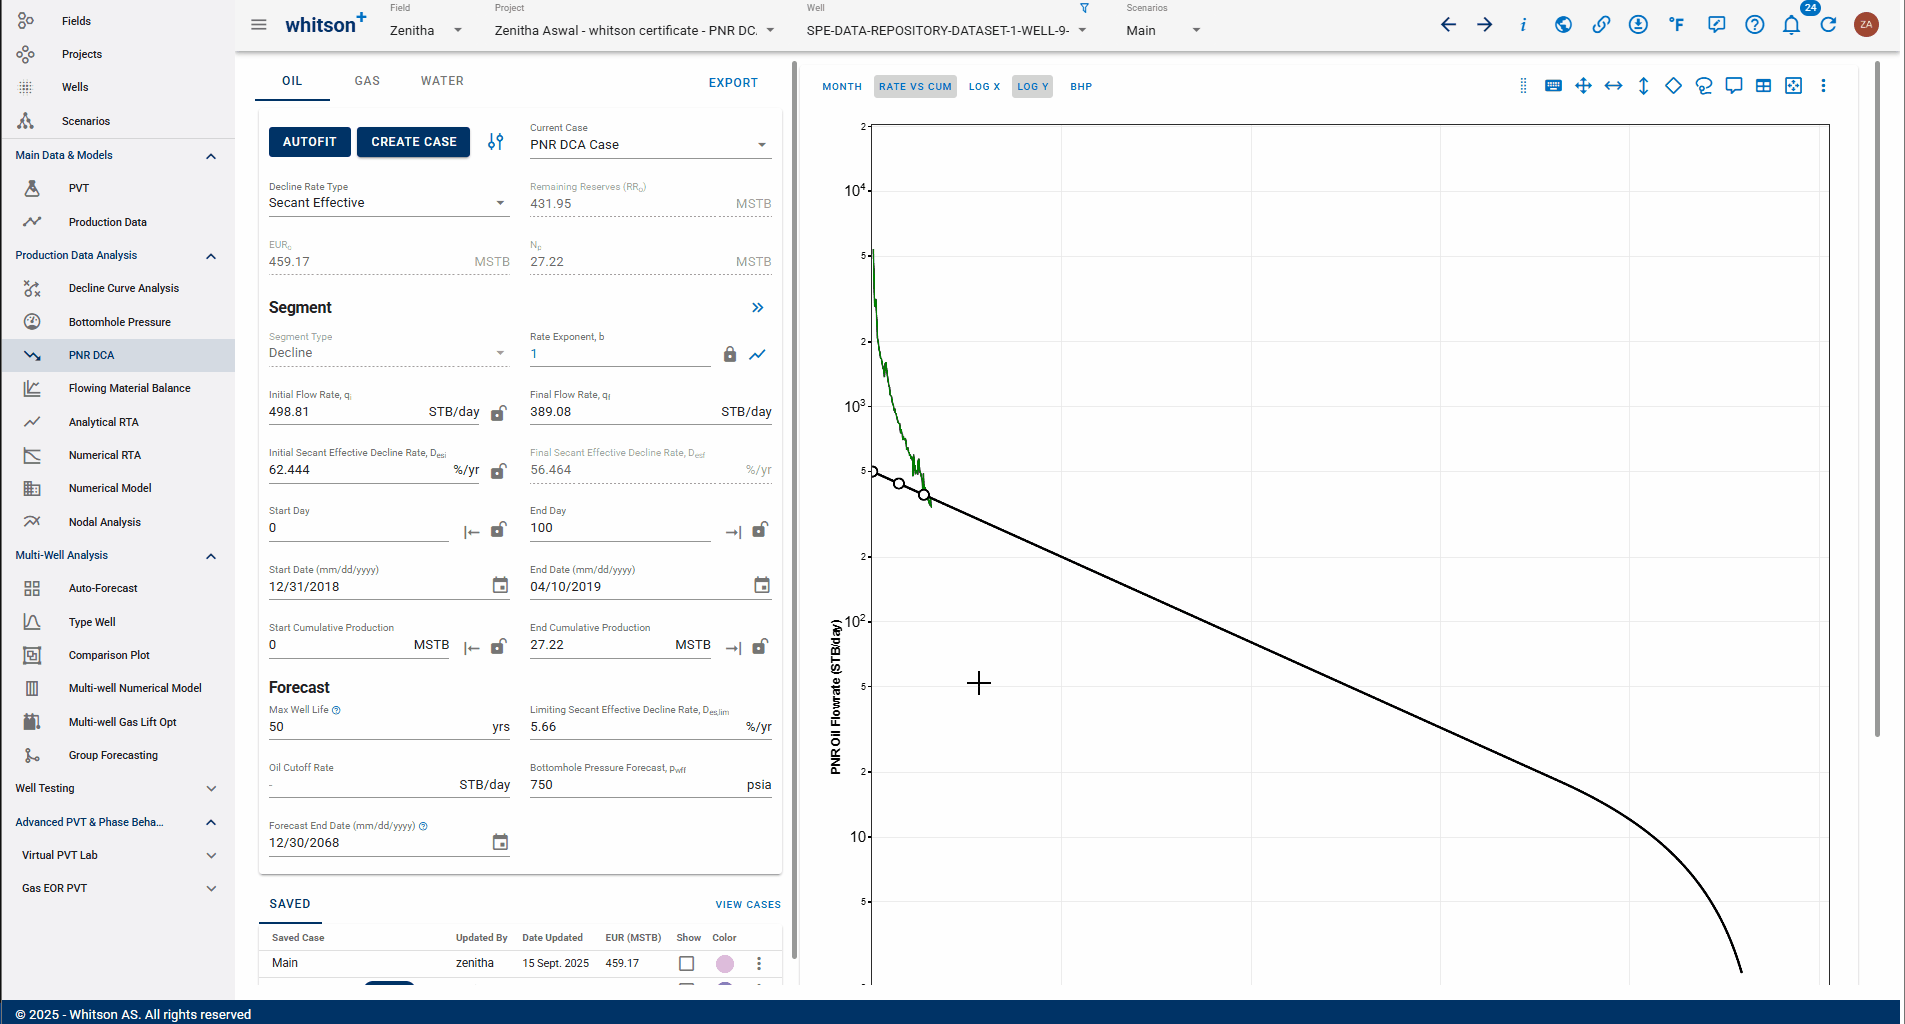Open the hamburger menu next to whitson logo

click(x=259, y=25)
